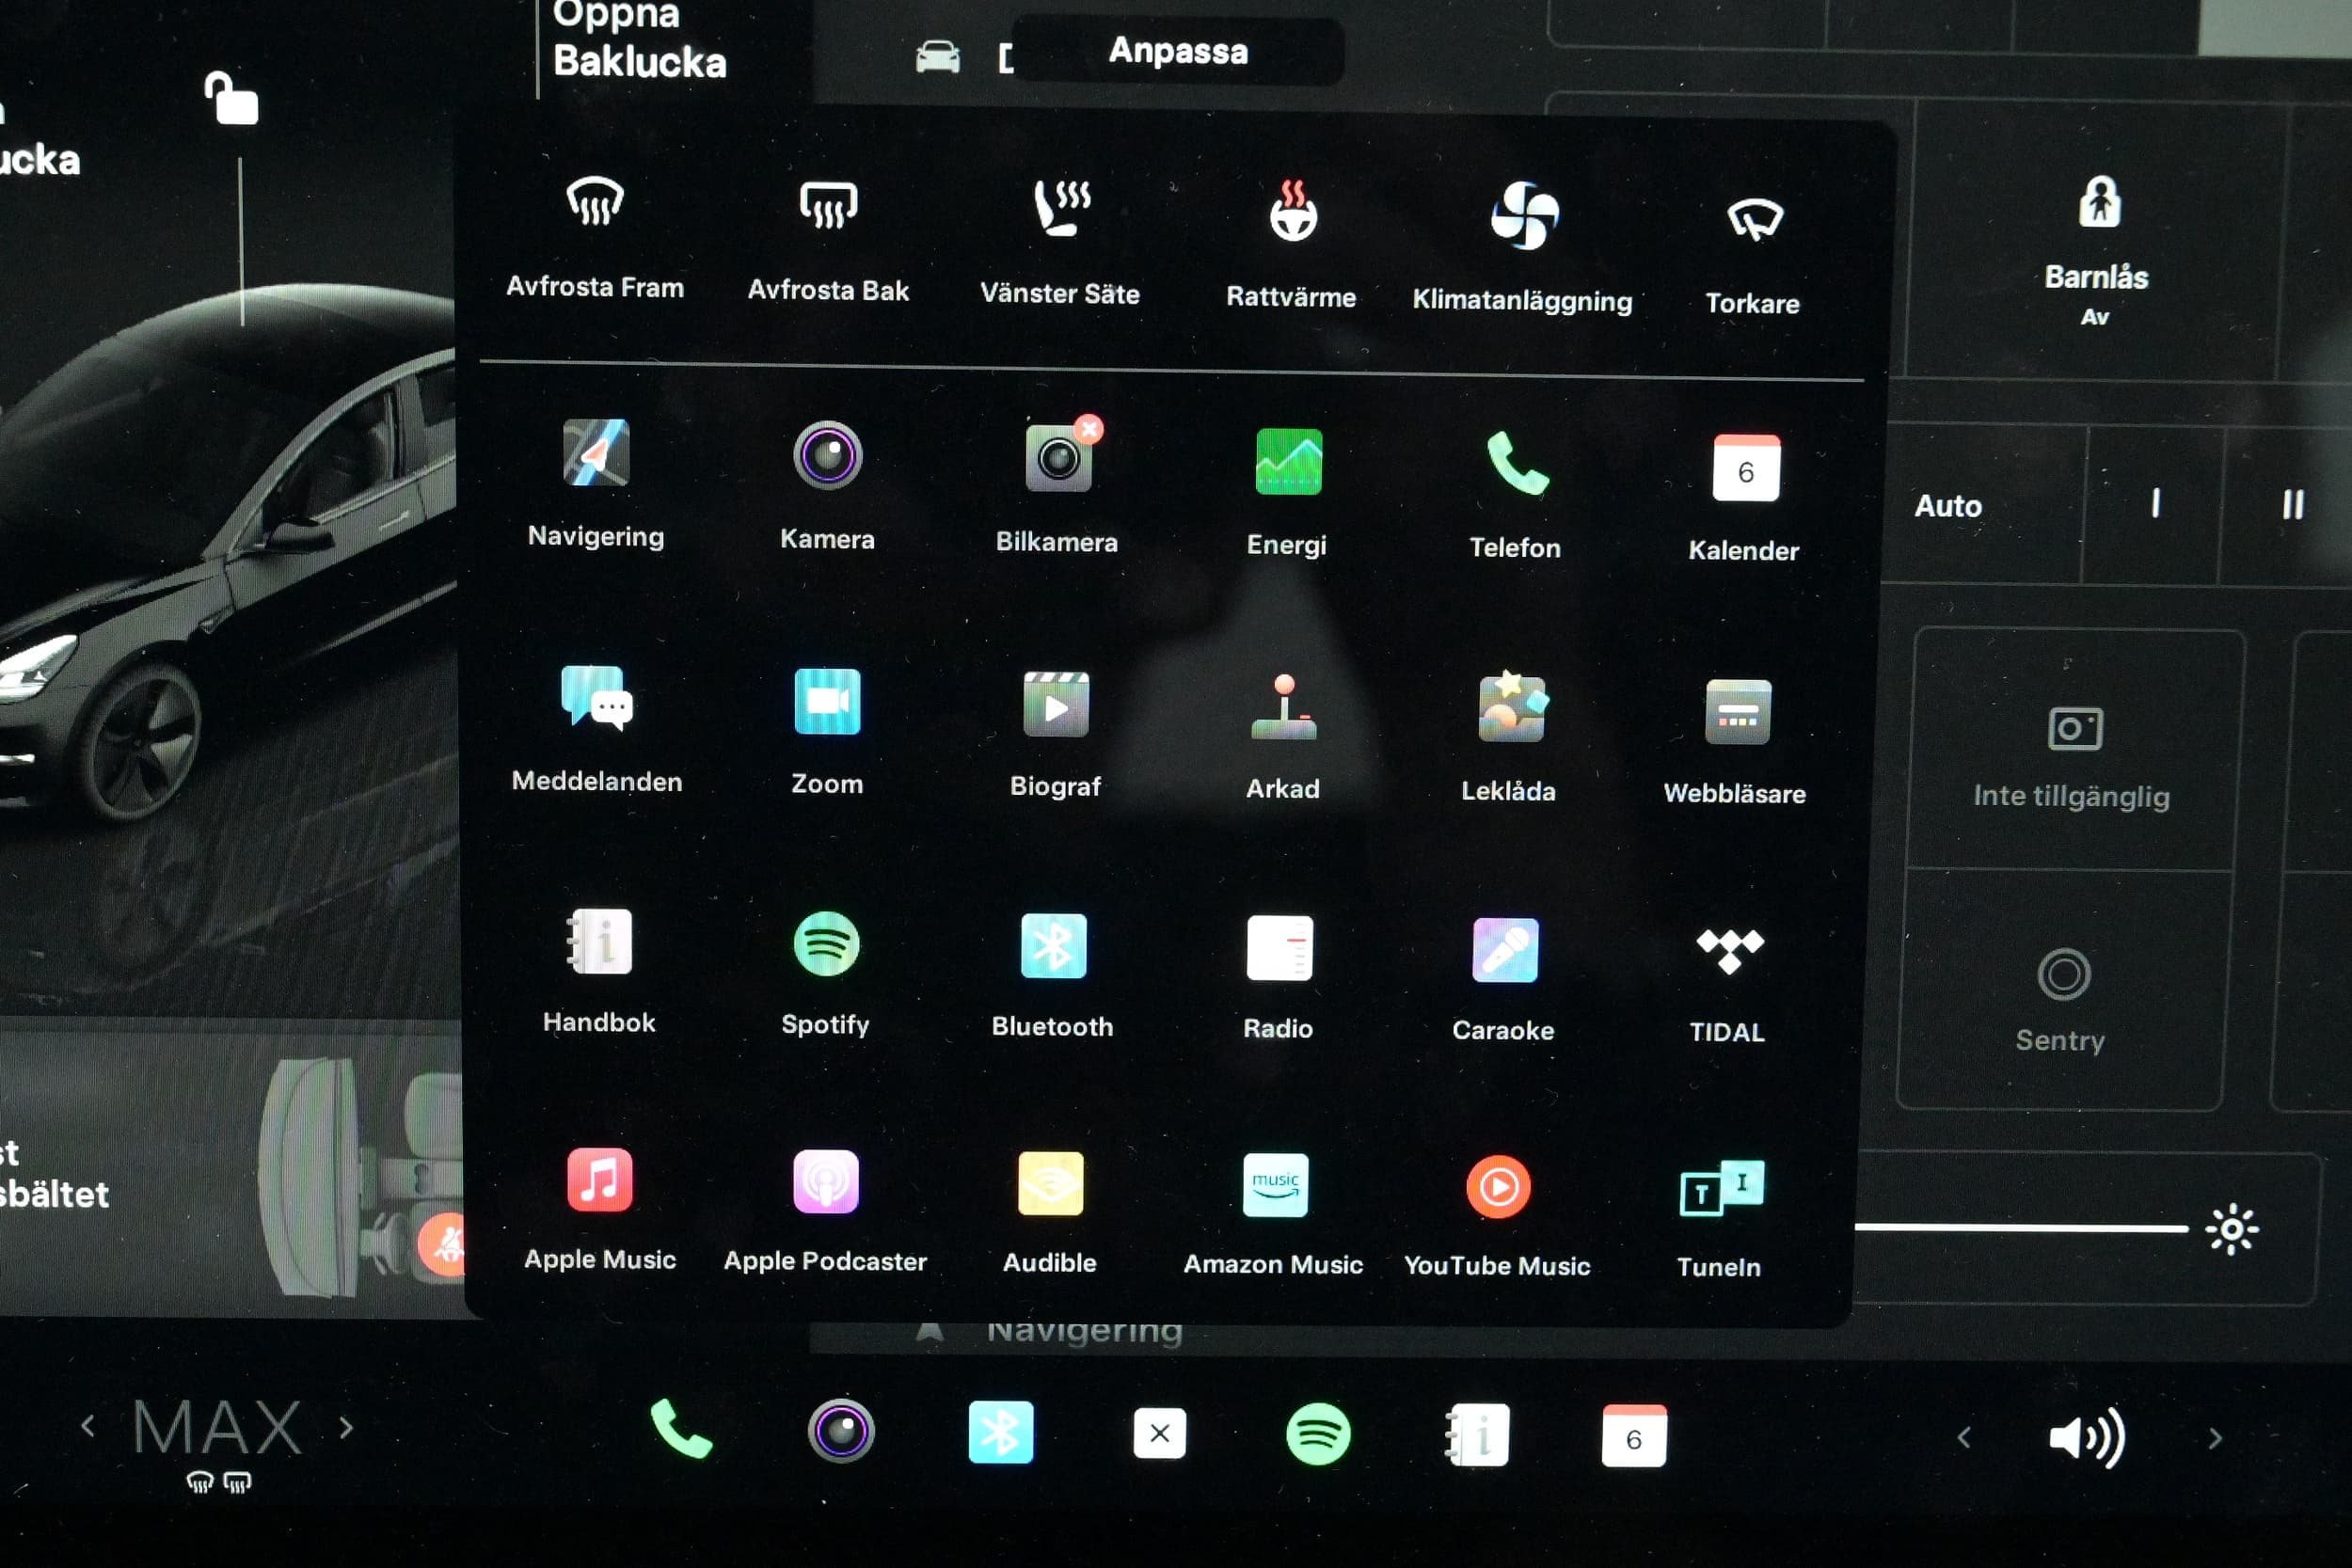
Task: Open Apple Podcaster
Action: [x=826, y=1211]
